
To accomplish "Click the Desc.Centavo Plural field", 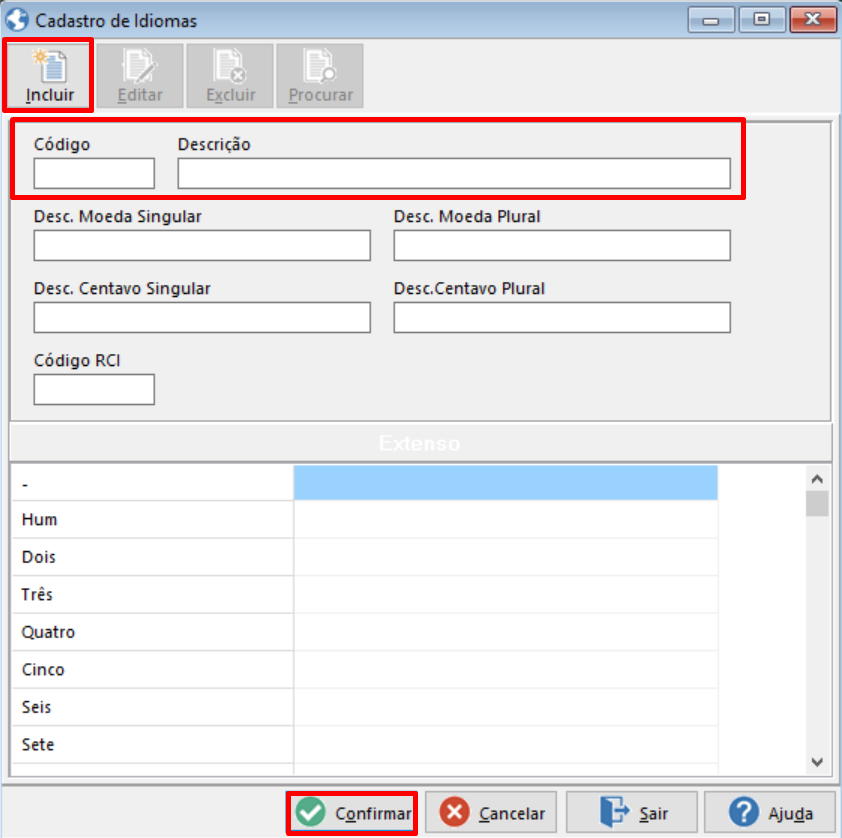I will (x=562, y=317).
